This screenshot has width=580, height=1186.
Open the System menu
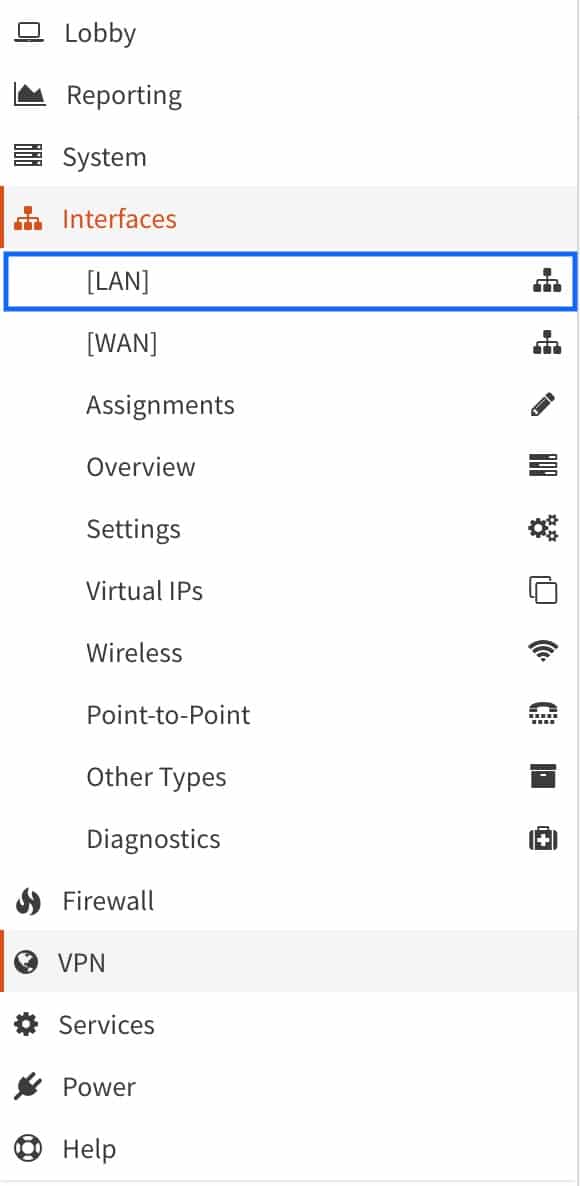click(290, 157)
